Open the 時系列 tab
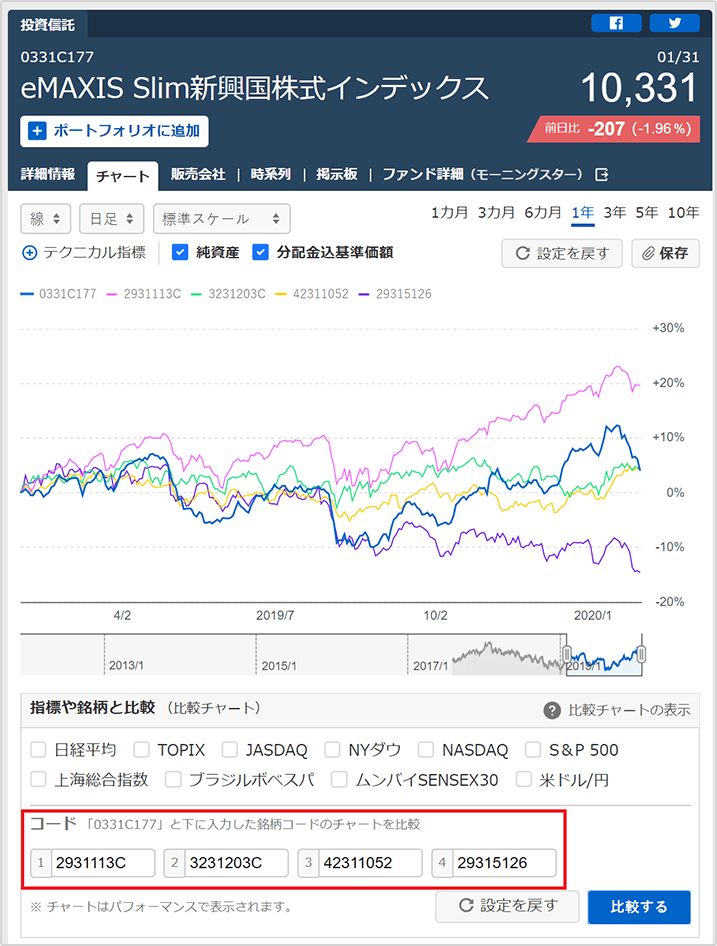This screenshot has height=946, width=717. click(x=271, y=174)
